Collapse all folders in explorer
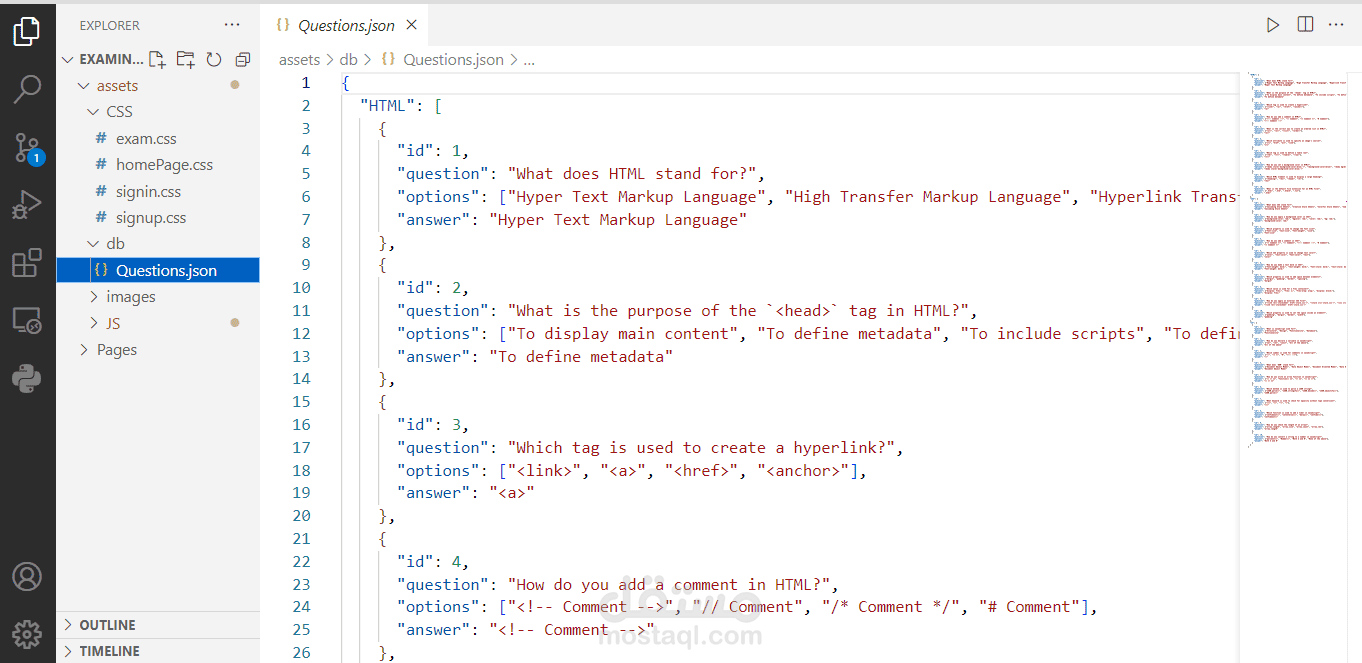The height and width of the screenshot is (663, 1362). 242,59
